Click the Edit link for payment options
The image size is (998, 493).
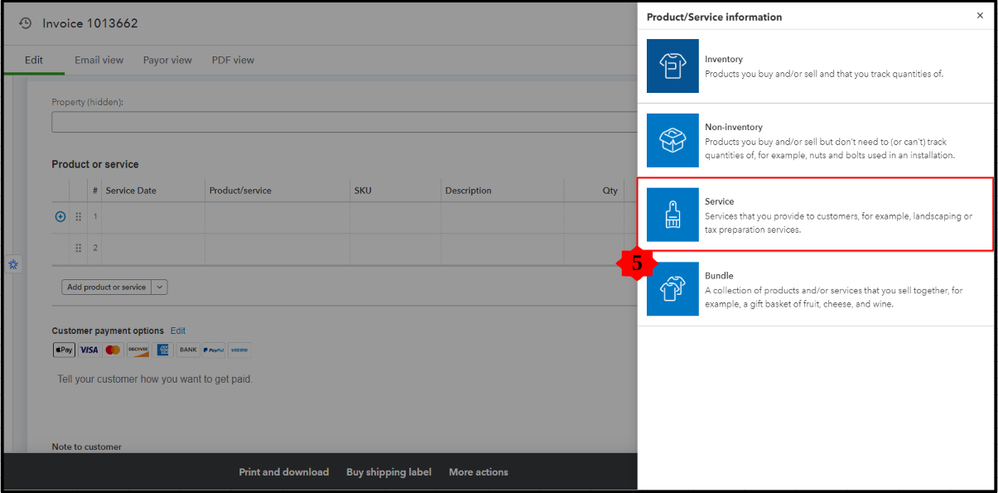[x=178, y=331]
